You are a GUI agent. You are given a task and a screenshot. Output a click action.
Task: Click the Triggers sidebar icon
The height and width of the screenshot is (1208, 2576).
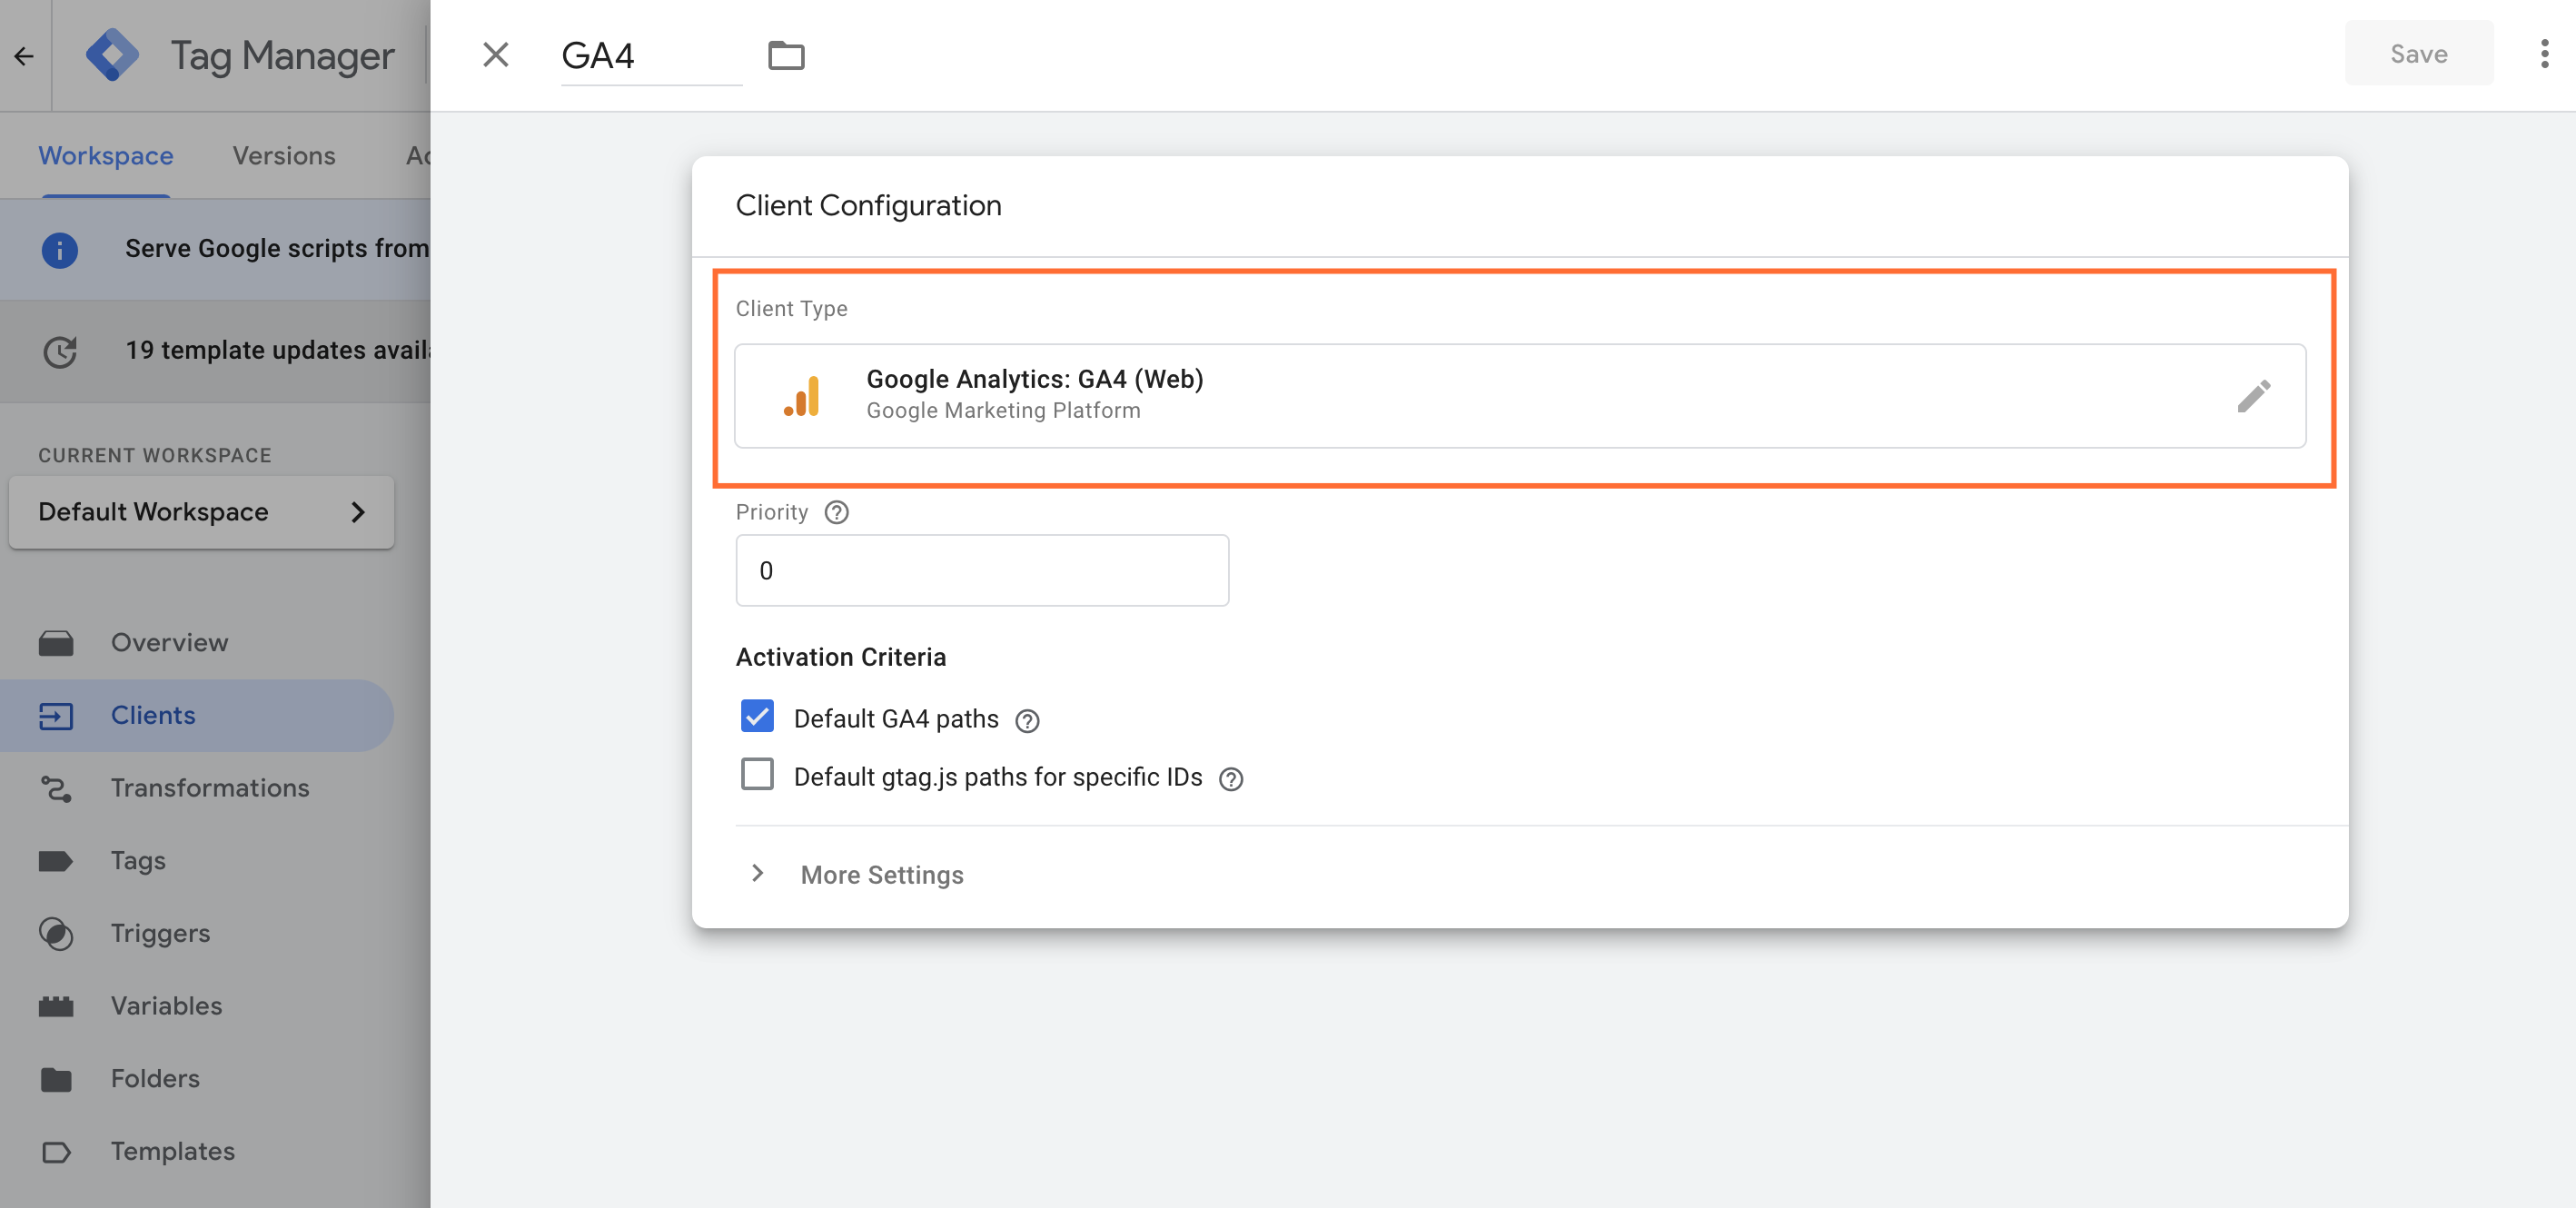point(56,934)
